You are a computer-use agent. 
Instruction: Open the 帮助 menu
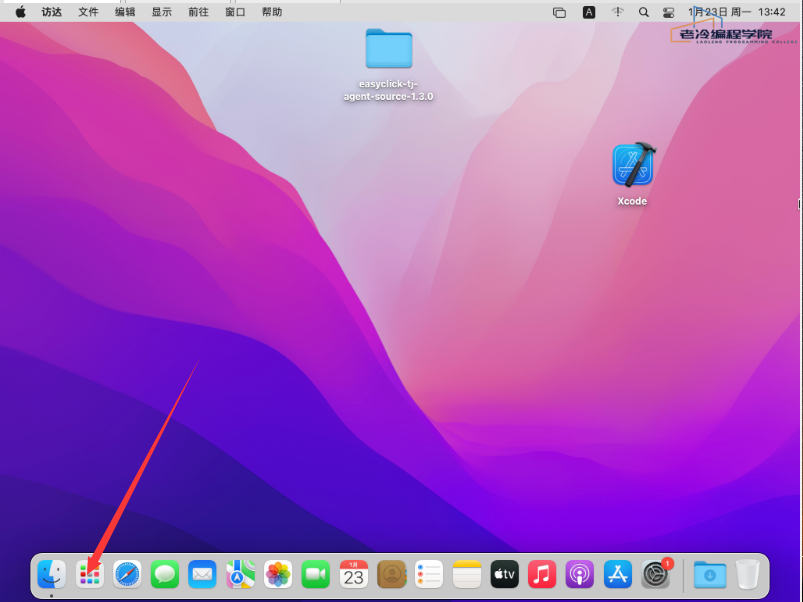272,12
